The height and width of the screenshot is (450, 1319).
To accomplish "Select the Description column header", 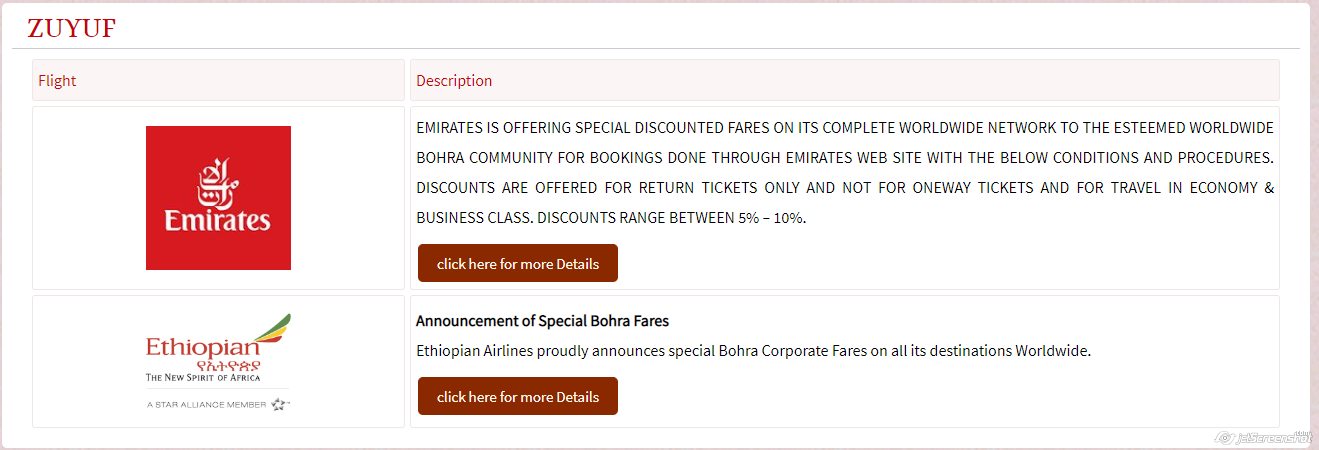I will pyautogui.click(x=845, y=80).
